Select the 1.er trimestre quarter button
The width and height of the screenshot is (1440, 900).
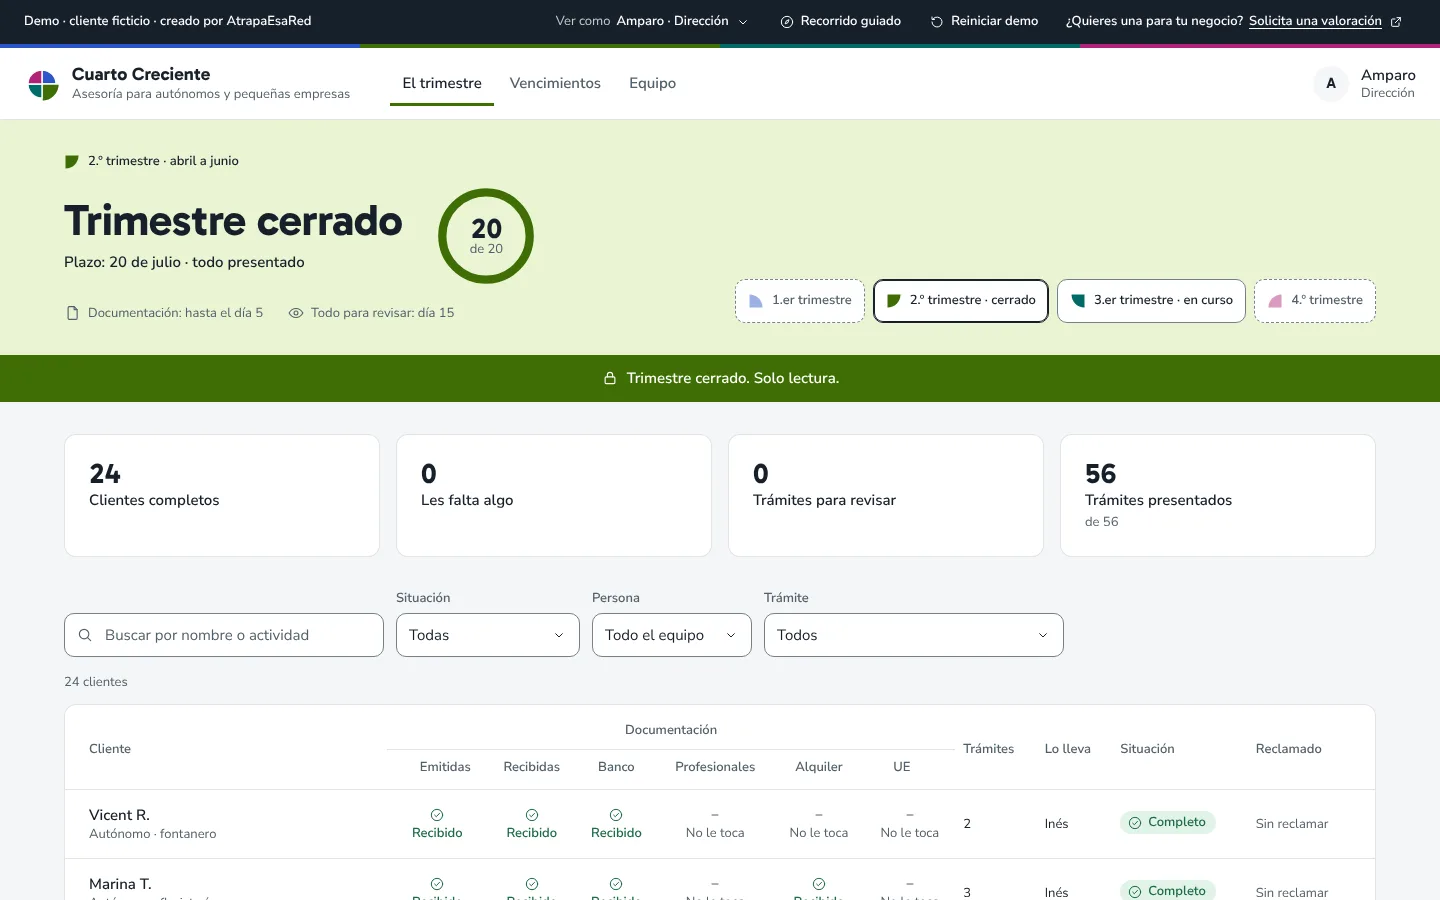[x=800, y=301]
